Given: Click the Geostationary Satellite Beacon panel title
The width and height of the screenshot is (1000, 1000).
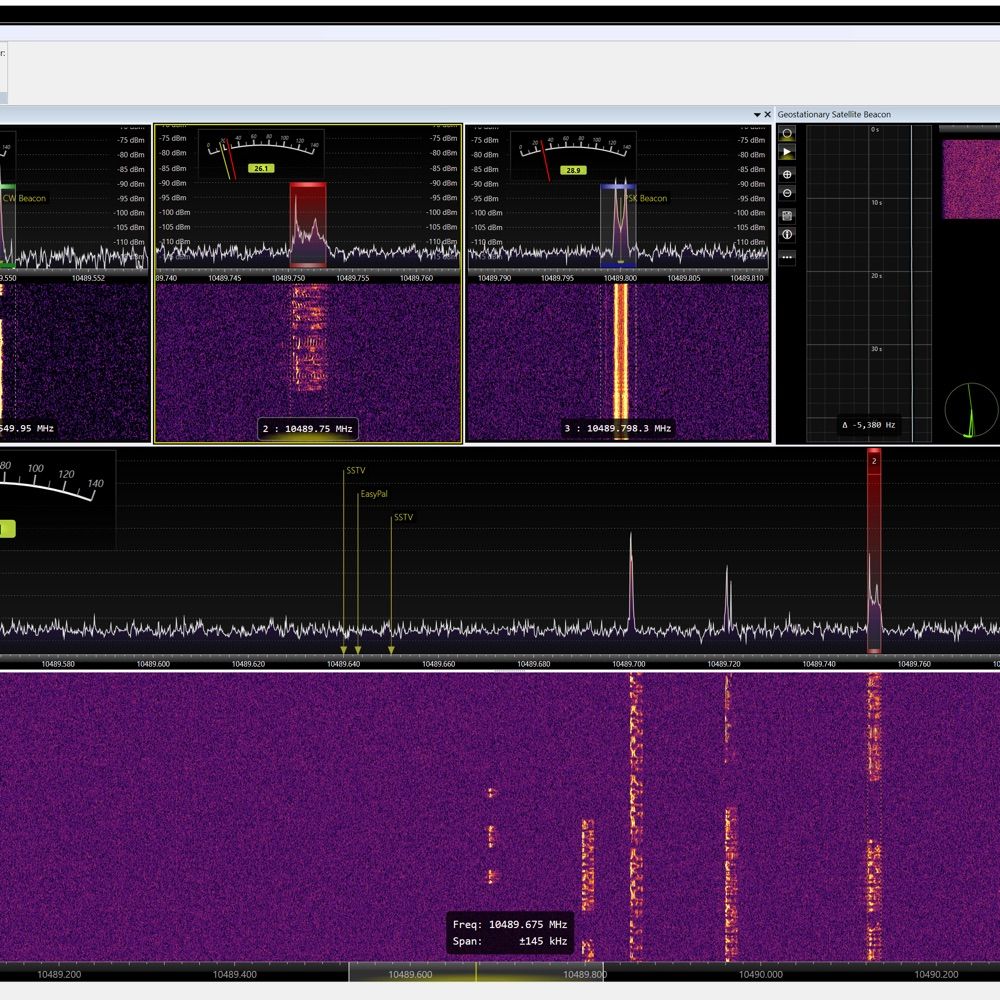Looking at the screenshot, I should (x=834, y=115).
